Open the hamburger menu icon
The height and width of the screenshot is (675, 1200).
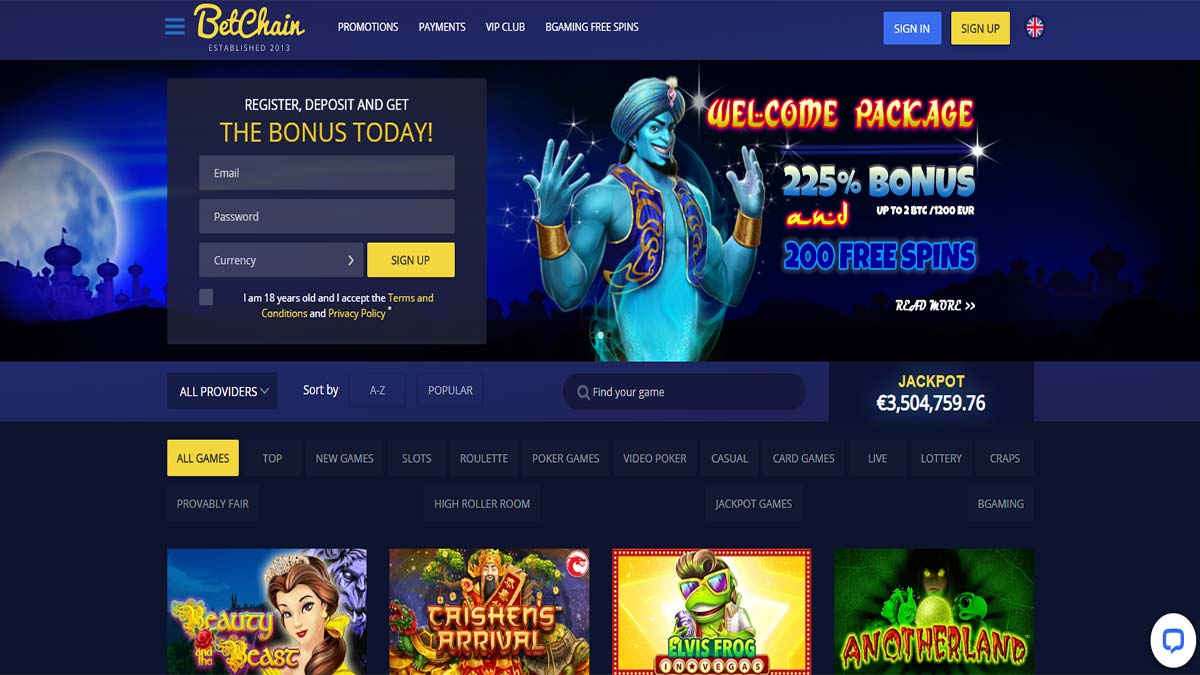point(175,27)
